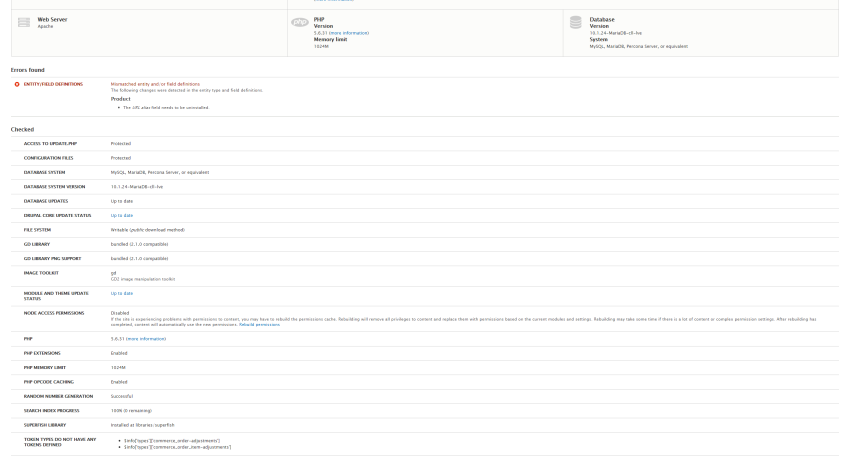The height and width of the screenshot is (460, 850).
Task: Click the 'Checked' section heading
Action: pos(22,129)
